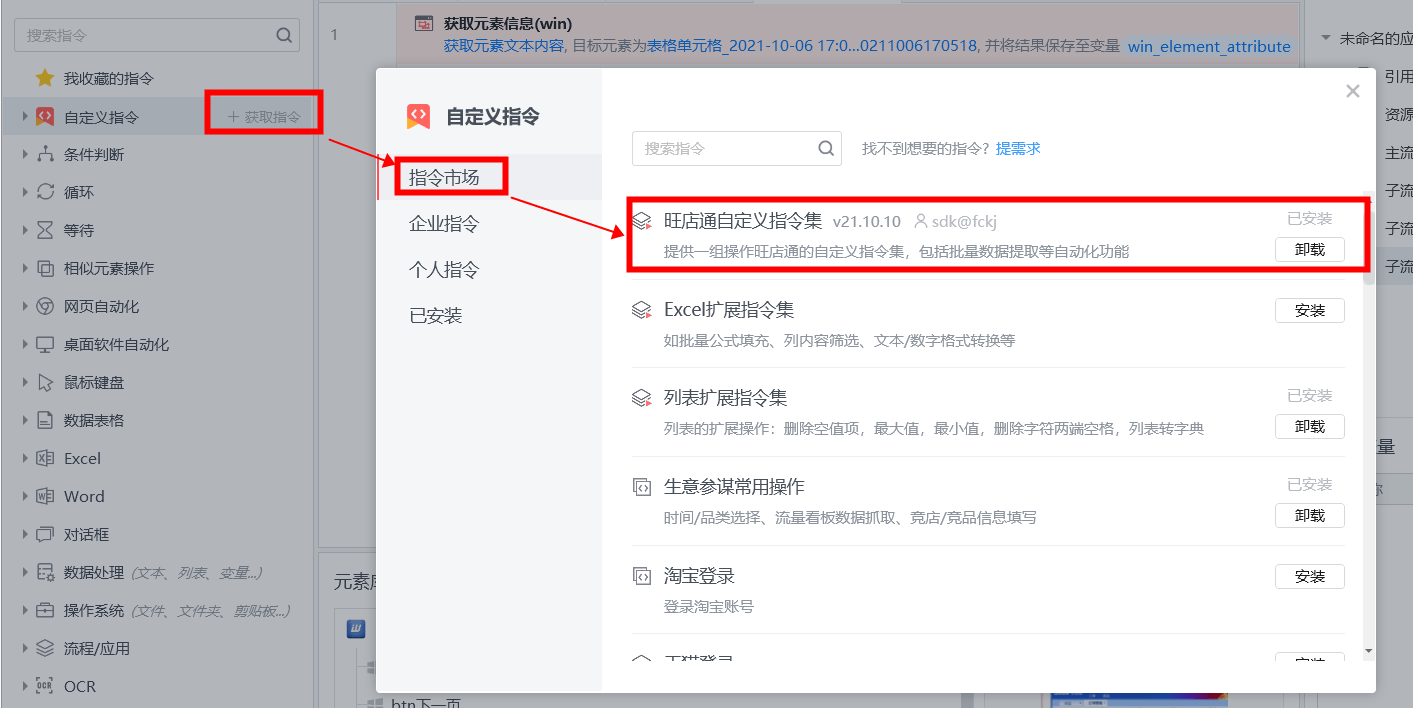Click the 鼠标键盘 cursor icon
This screenshot has width=1413, height=708.
coord(45,382)
